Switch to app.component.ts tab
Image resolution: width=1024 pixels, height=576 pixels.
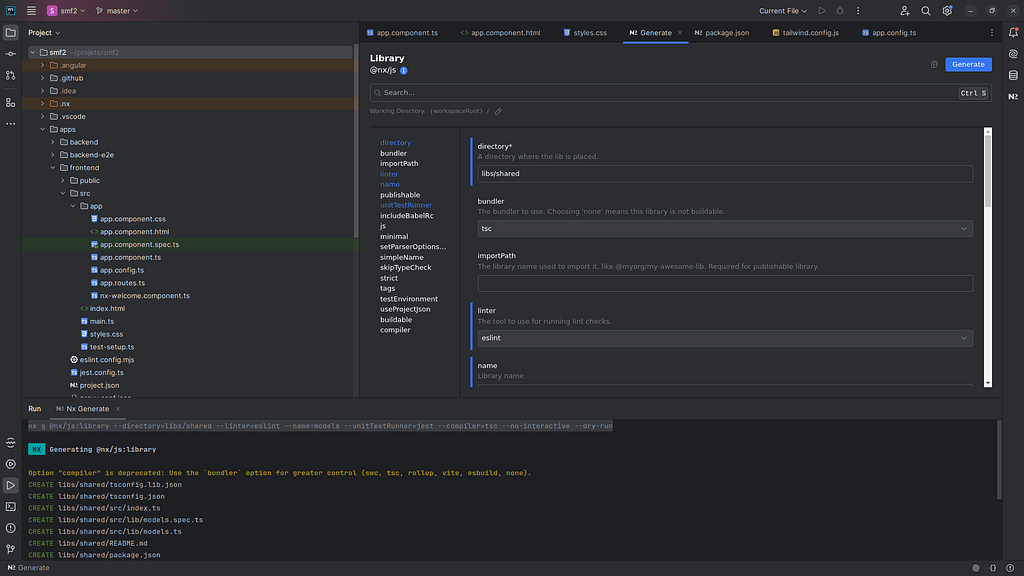402,33
